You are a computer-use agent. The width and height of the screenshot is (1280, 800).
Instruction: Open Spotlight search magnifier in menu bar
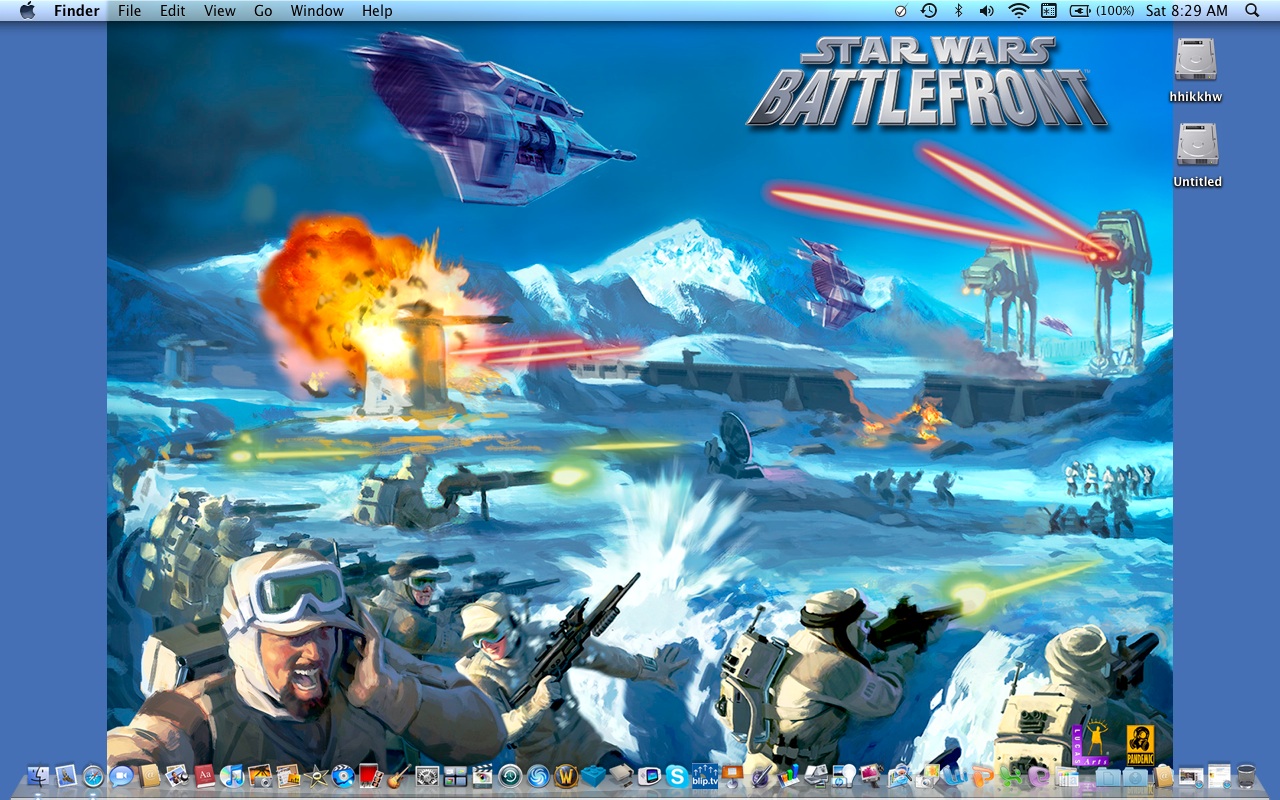click(x=1252, y=11)
